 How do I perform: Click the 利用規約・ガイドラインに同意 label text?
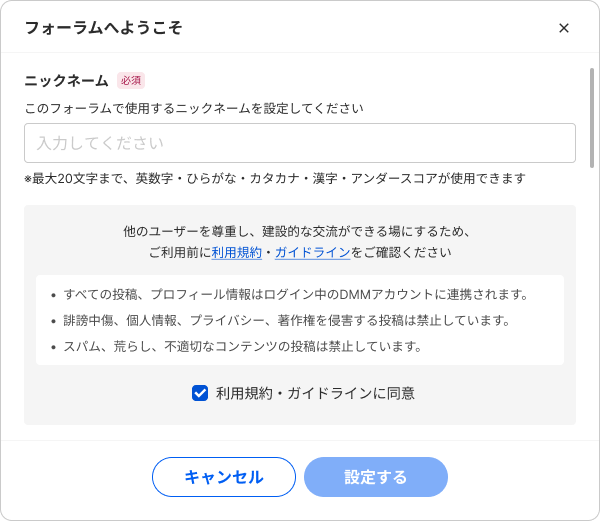tap(315, 393)
